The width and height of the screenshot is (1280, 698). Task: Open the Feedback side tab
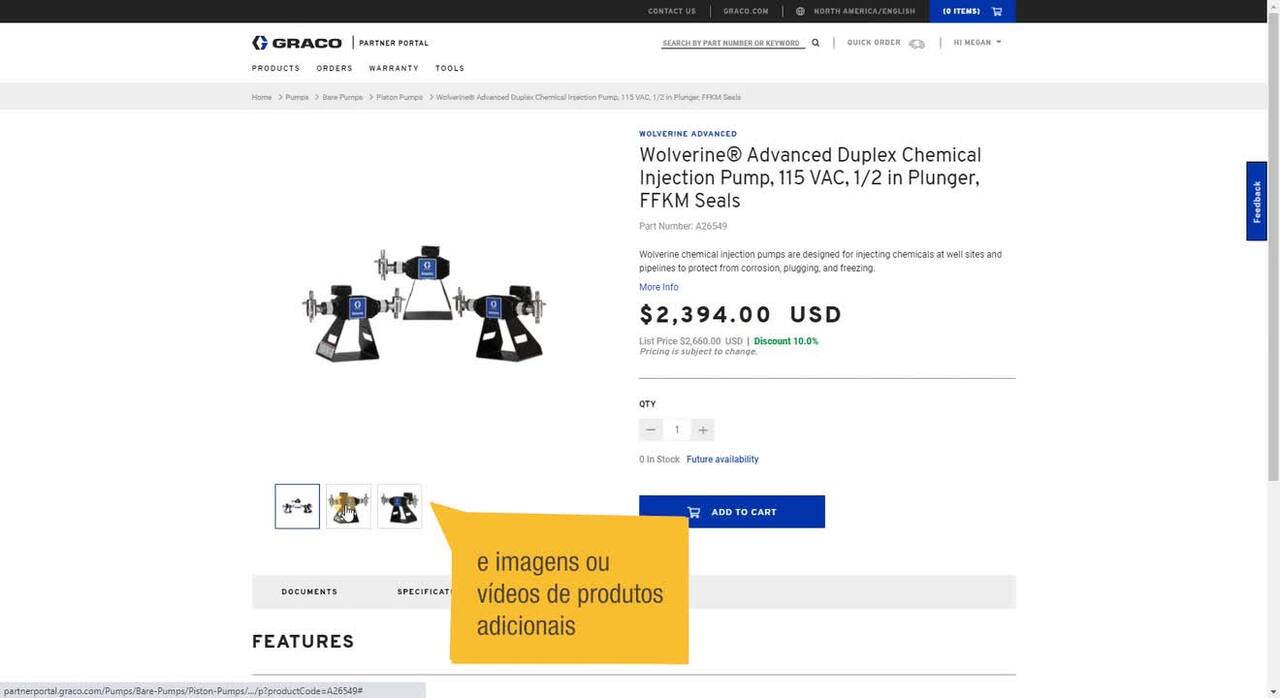tap(1257, 201)
